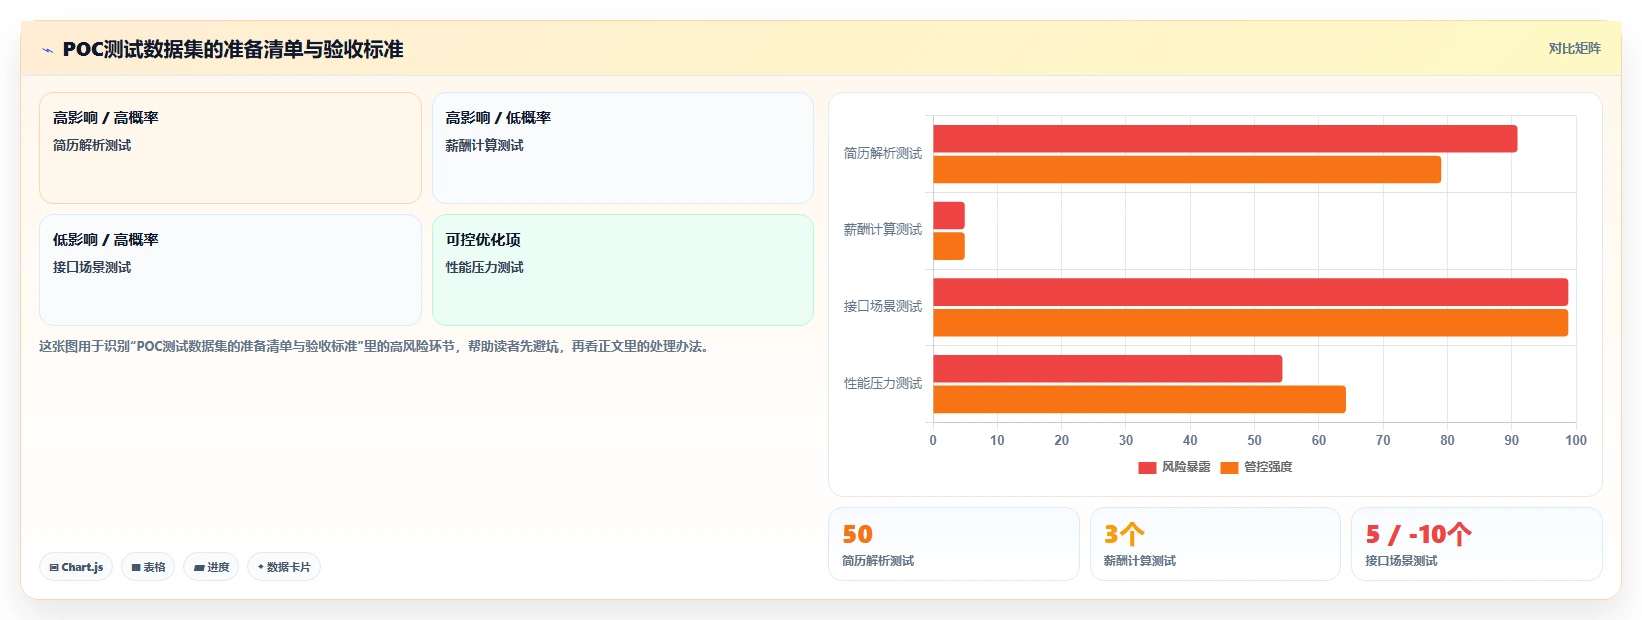This screenshot has height=620, width=1642.
Task: Click the red 简历解析测试 risk bar
Action: 1225,139
